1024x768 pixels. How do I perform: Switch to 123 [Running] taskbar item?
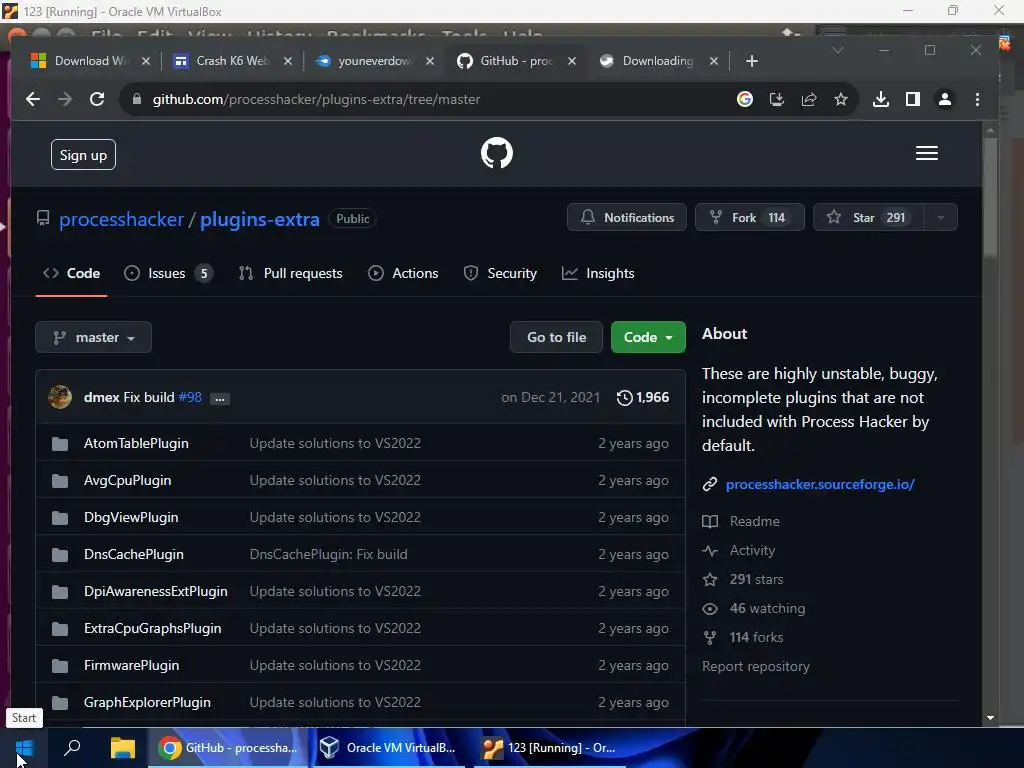[x=549, y=748]
